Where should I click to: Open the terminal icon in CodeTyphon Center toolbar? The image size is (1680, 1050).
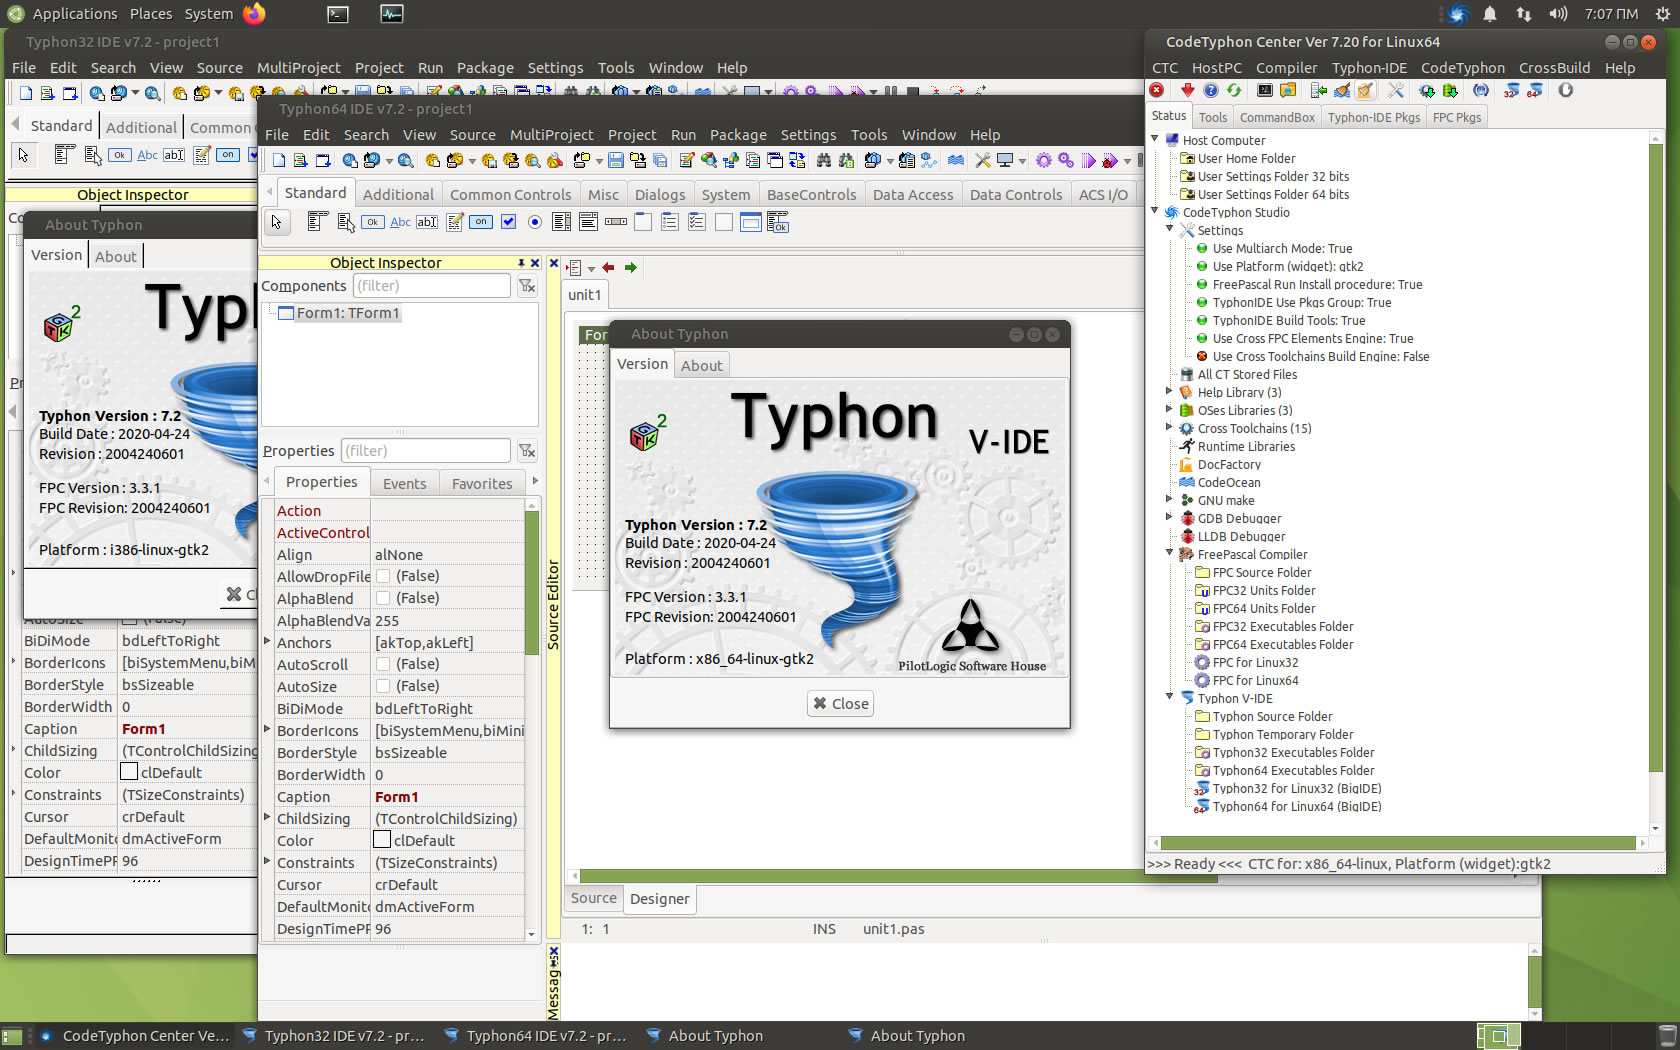pos(1264,91)
